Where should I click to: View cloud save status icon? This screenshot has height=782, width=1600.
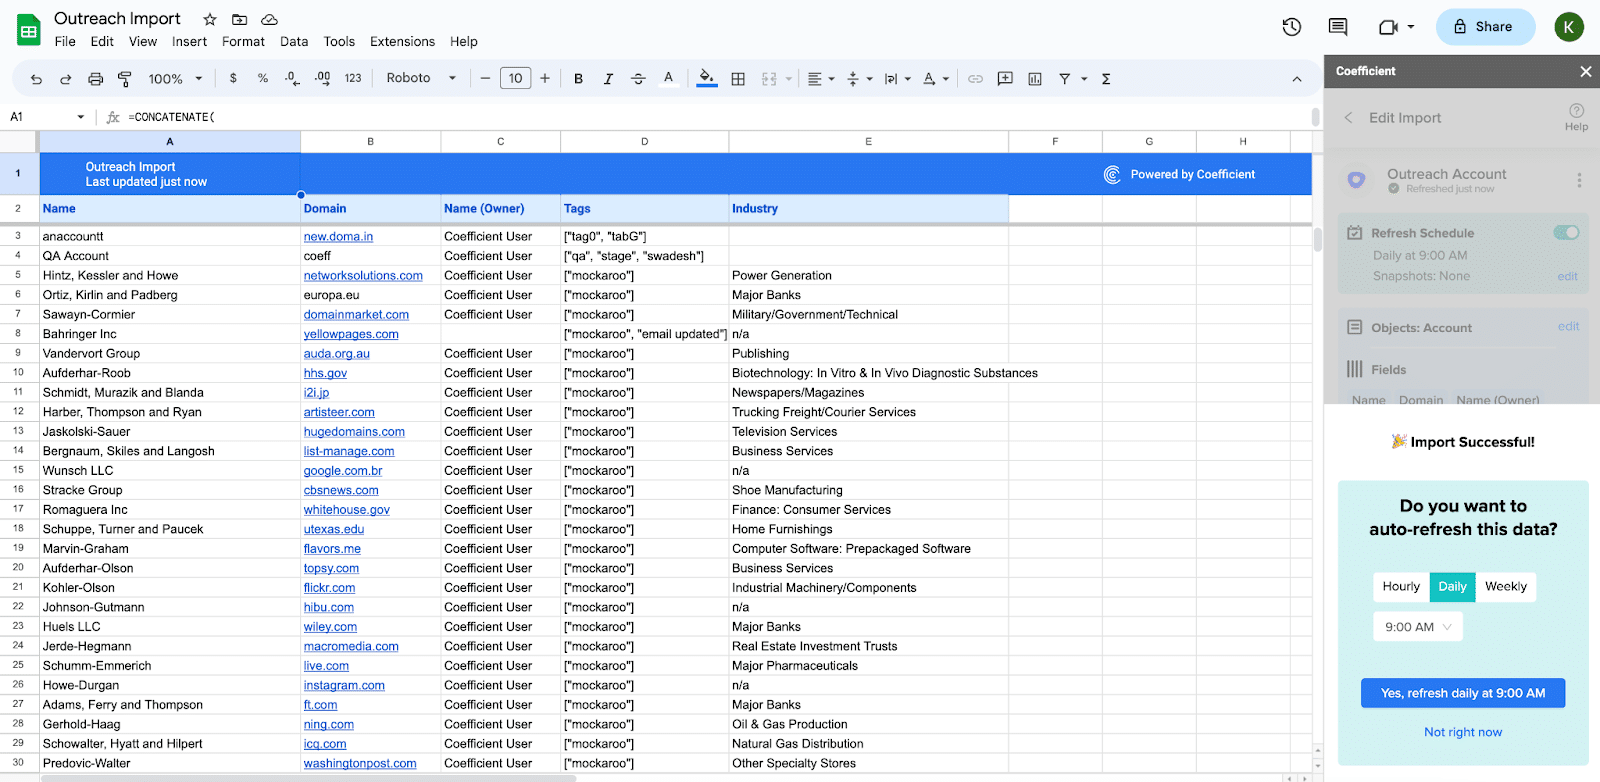269,19
